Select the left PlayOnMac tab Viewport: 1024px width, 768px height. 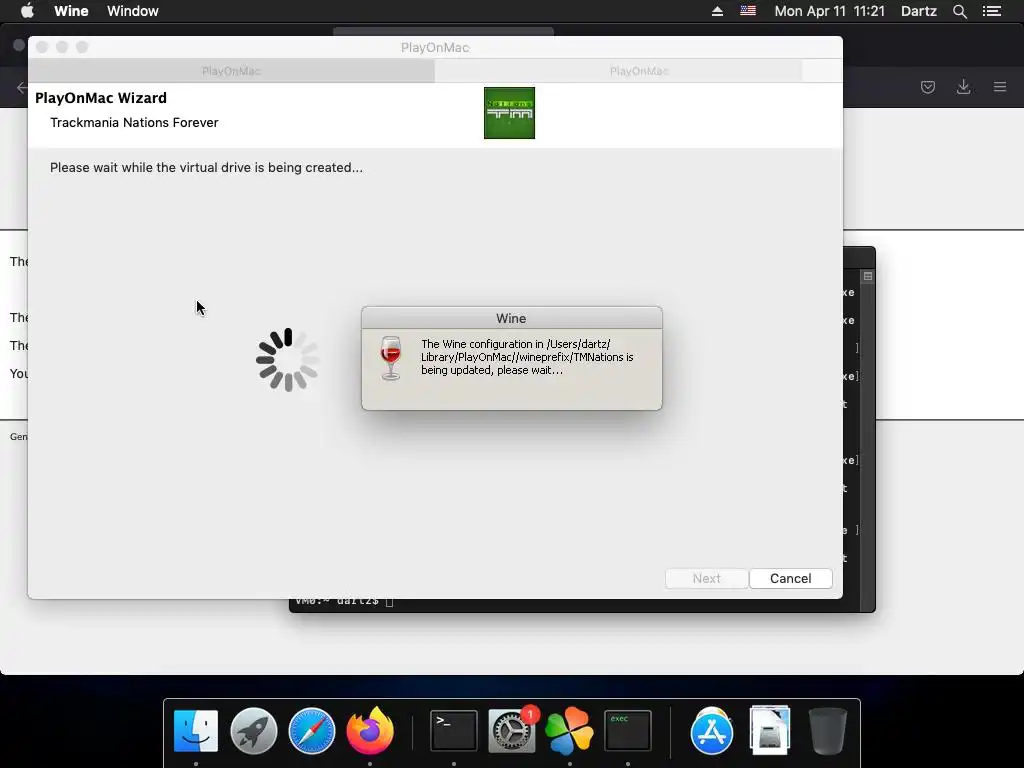(x=231, y=71)
